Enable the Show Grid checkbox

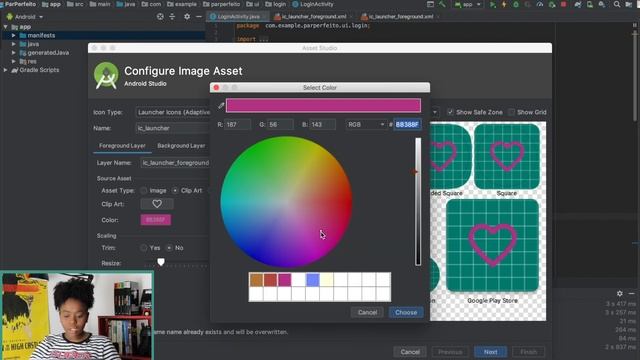[x=511, y=112]
